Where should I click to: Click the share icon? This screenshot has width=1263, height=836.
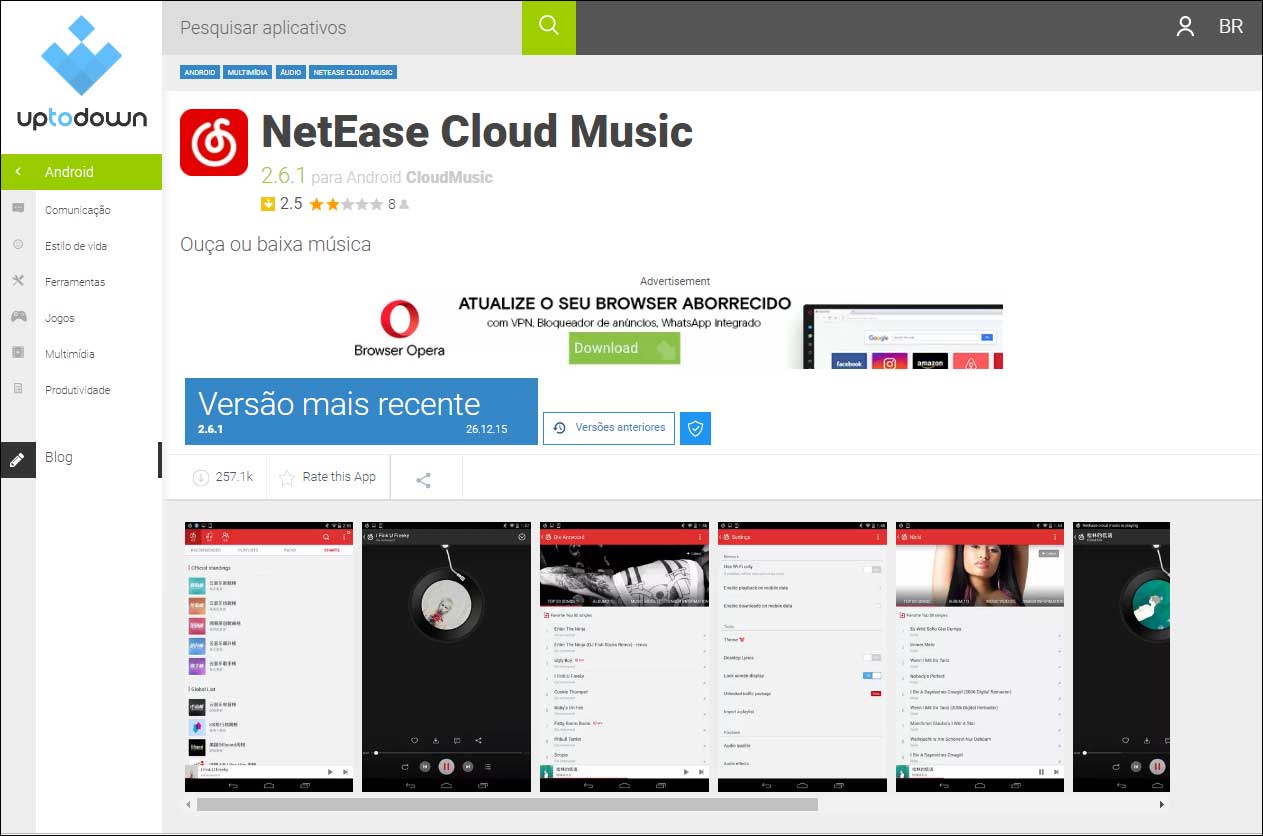(x=423, y=480)
